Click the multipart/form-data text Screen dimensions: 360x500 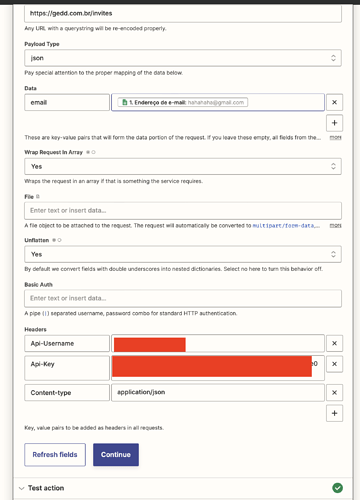(283, 226)
